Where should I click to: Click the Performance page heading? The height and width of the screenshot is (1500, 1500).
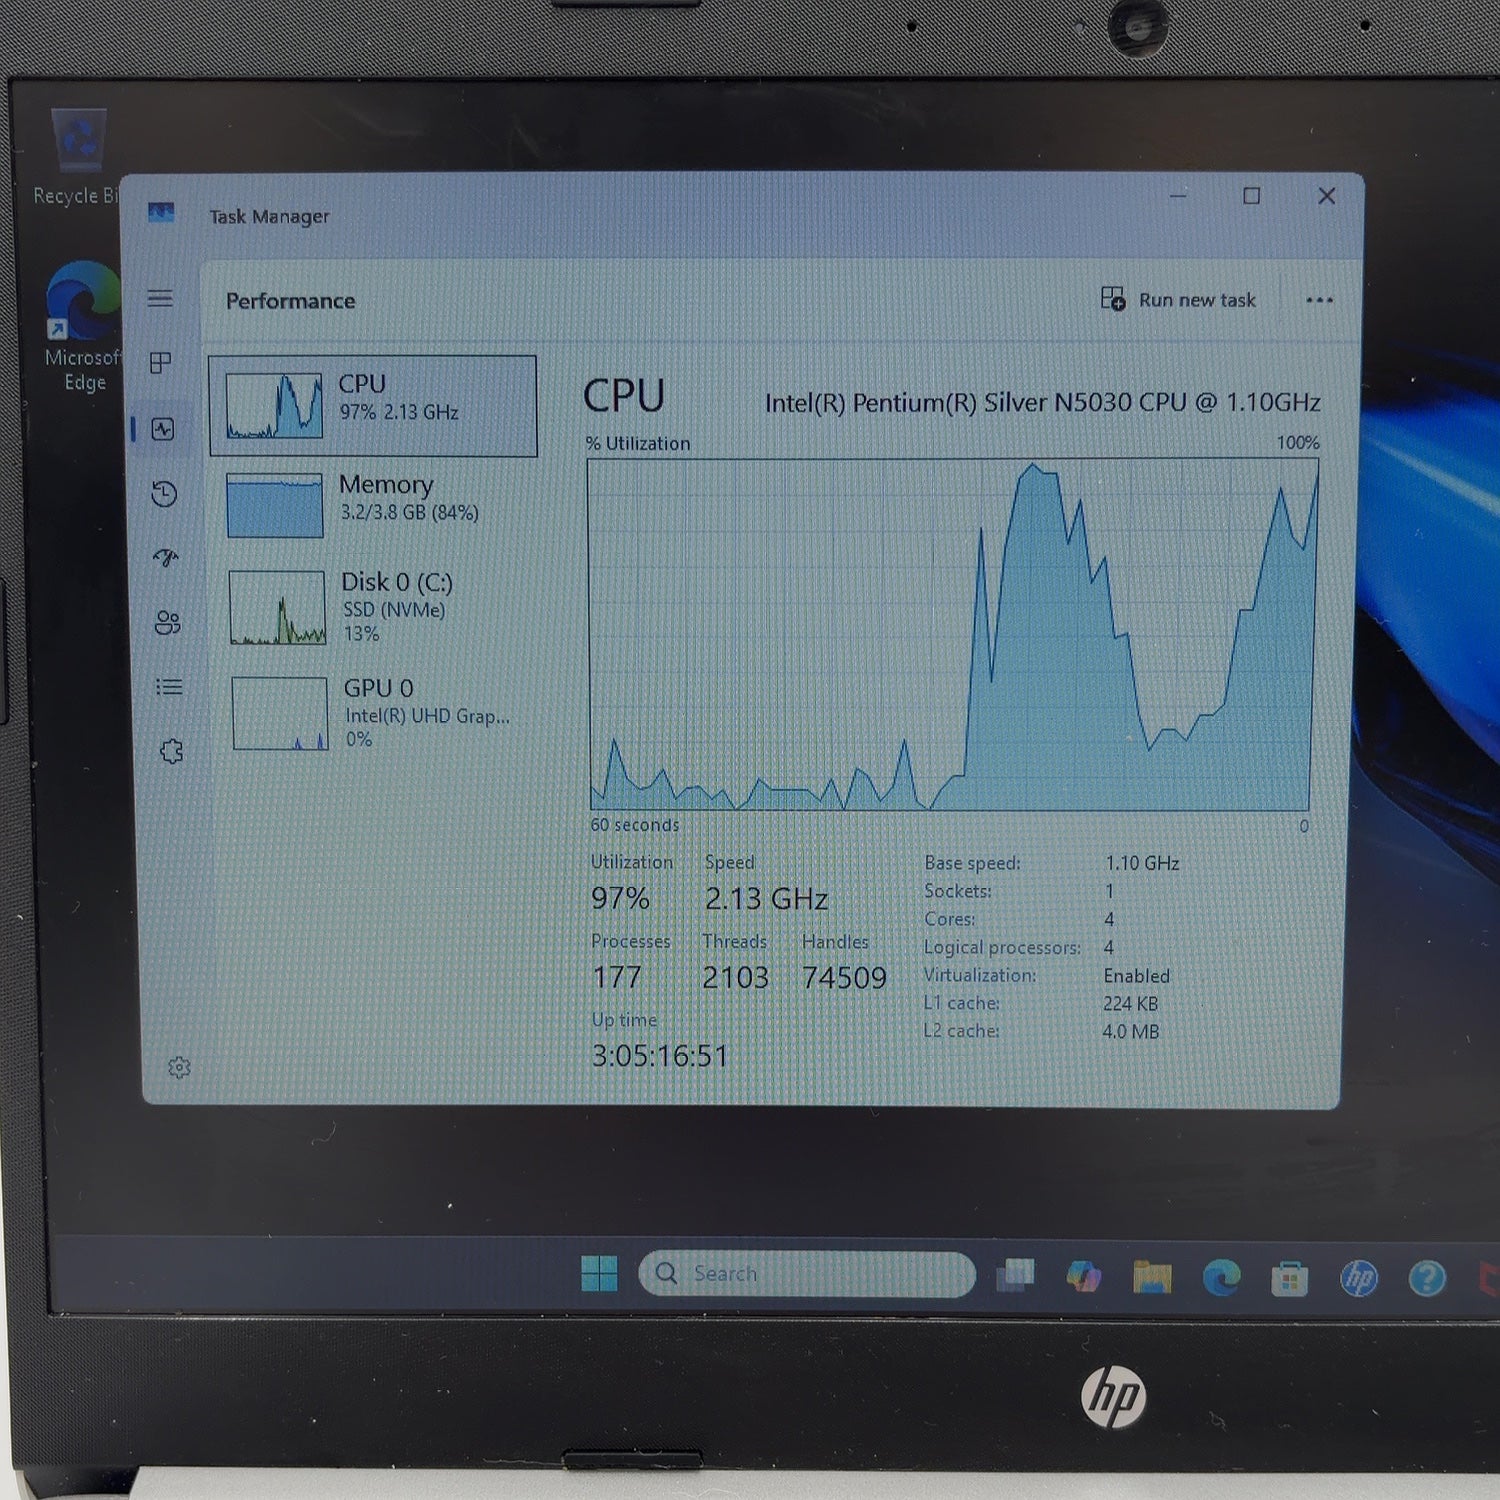point(290,301)
